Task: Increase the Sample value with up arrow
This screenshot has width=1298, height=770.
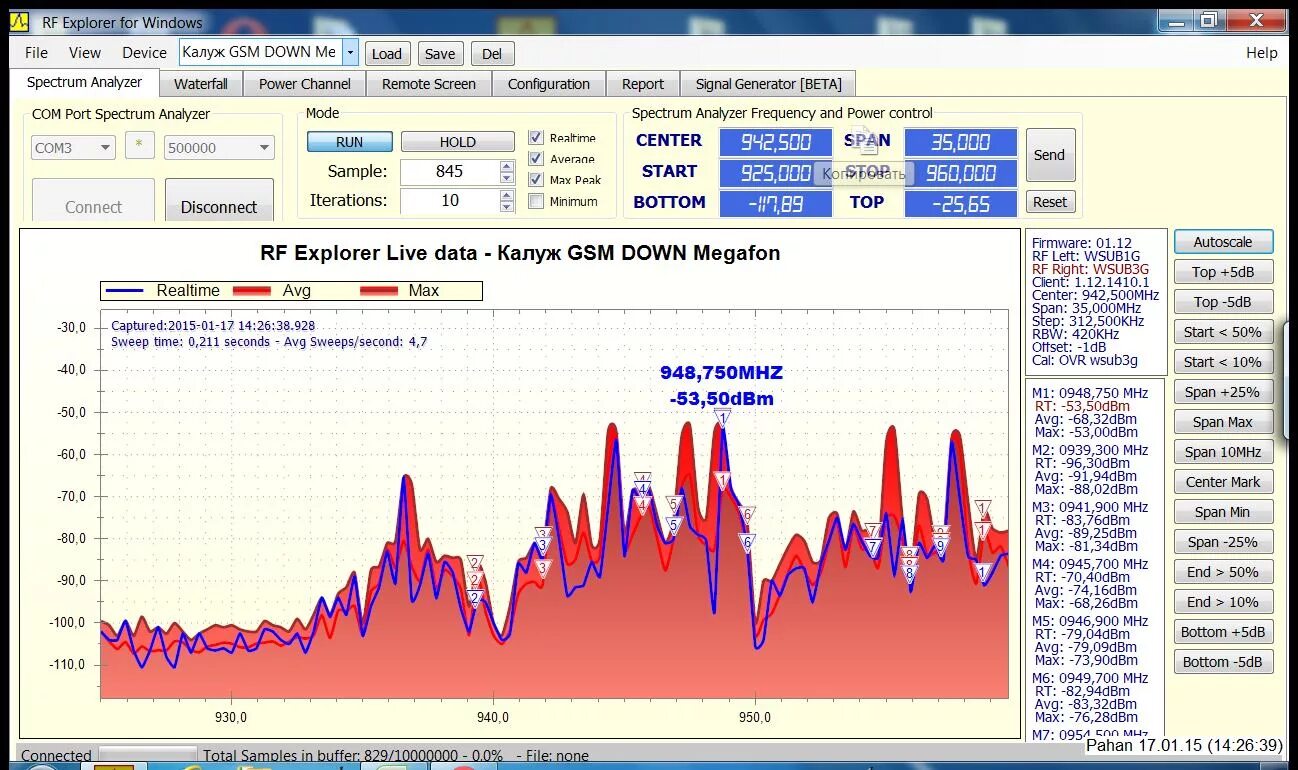Action: click(x=507, y=166)
